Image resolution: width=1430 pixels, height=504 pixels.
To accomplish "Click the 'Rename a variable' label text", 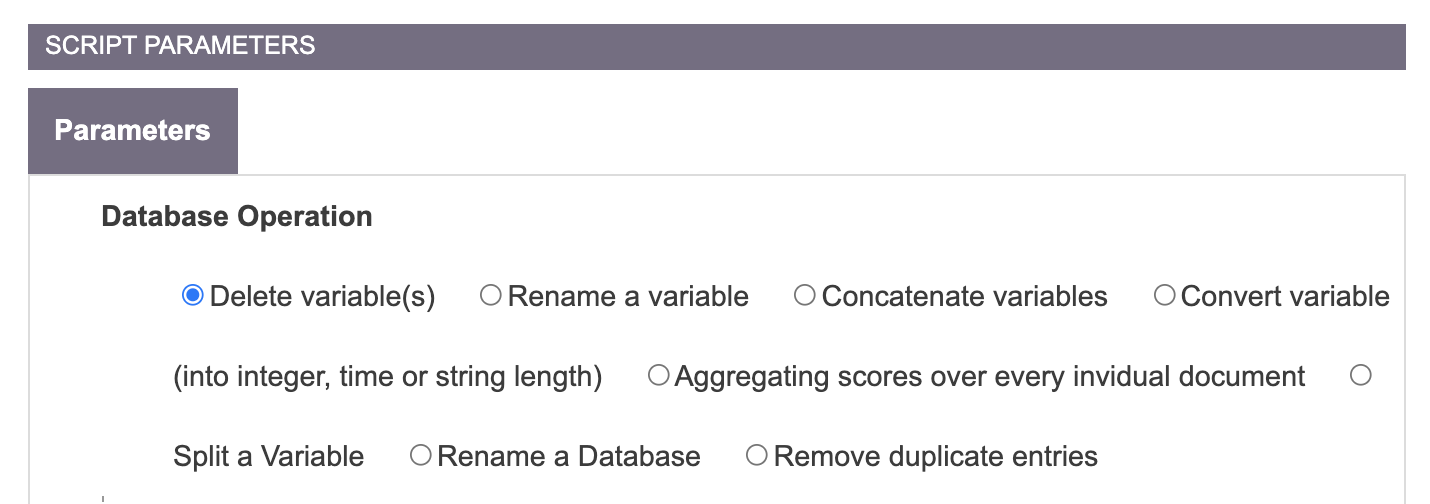I will (x=628, y=297).
